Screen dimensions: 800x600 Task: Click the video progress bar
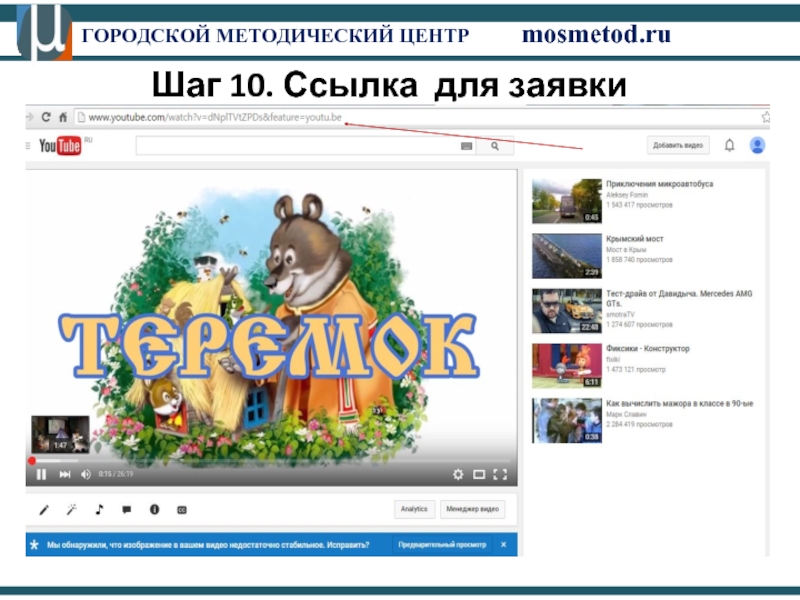(271, 461)
